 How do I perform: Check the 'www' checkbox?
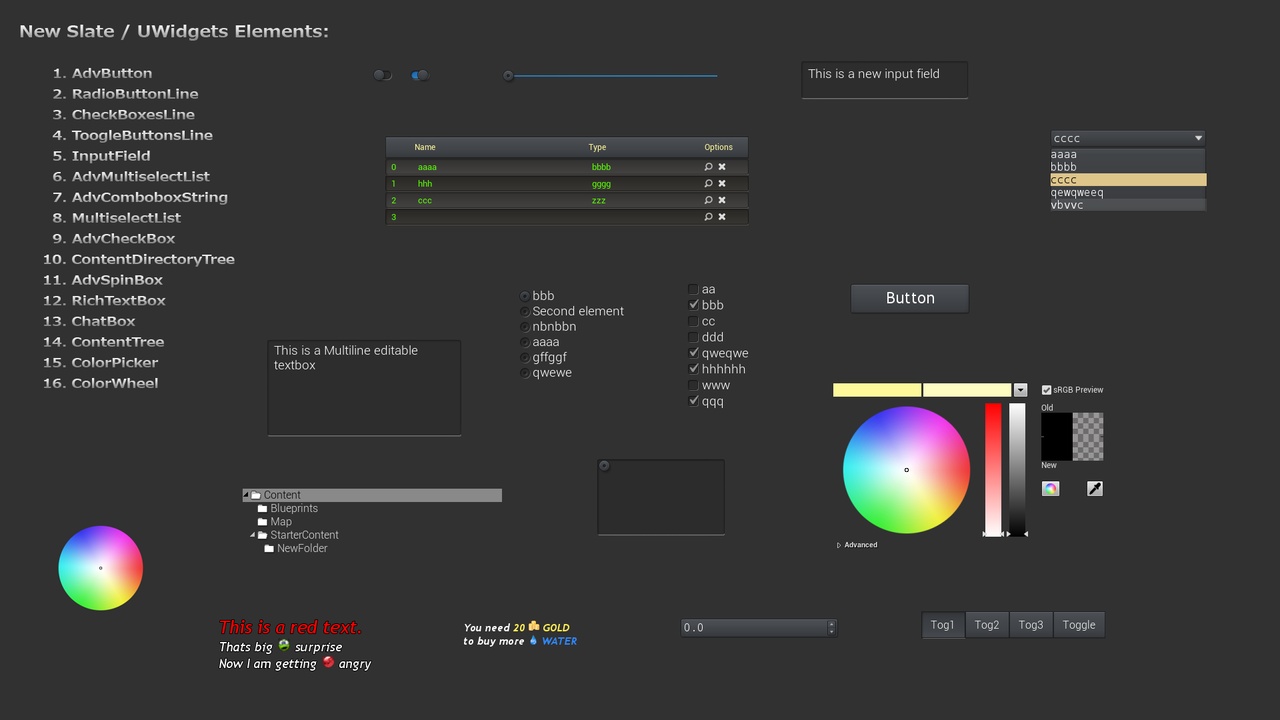pyautogui.click(x=693, y=385)
